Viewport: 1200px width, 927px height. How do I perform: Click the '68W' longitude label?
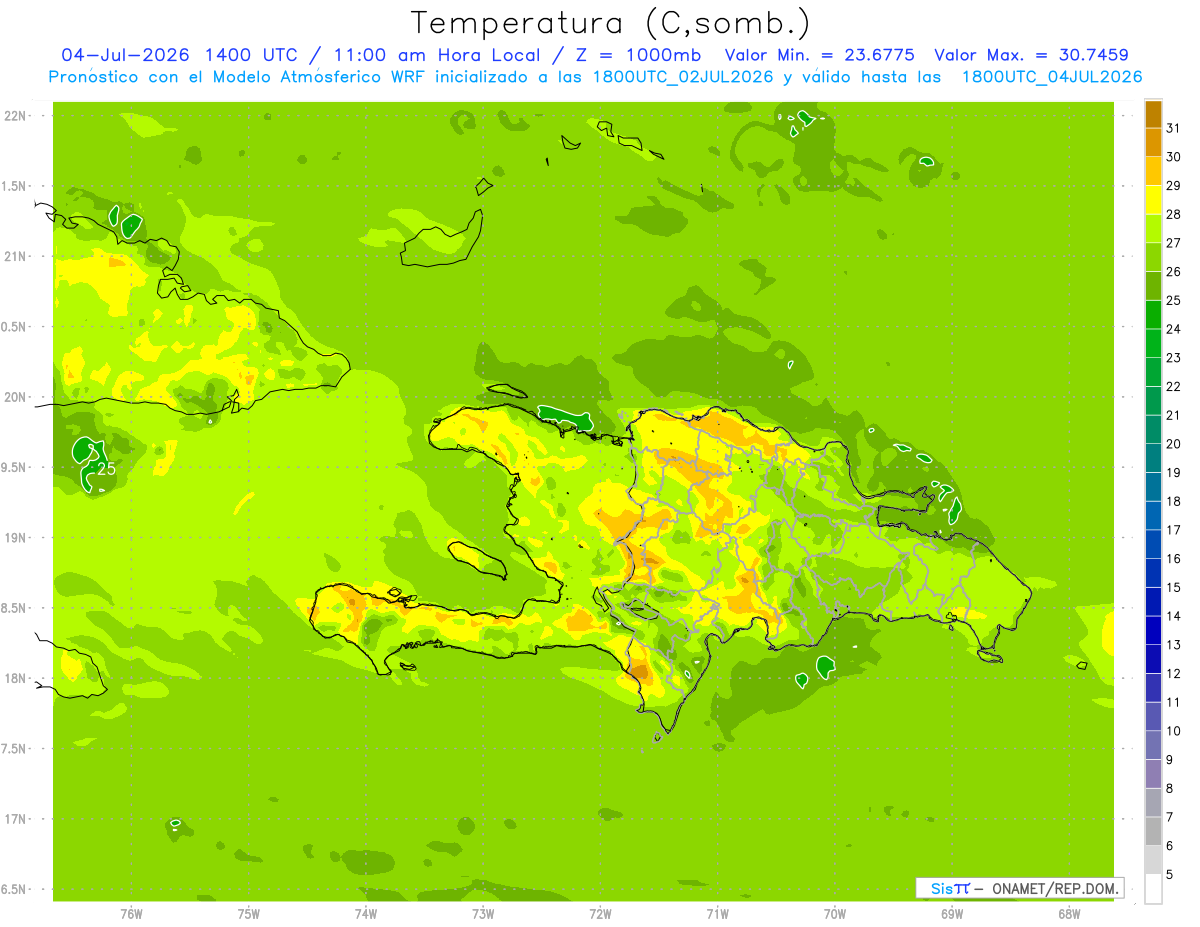tap(1068, 913)
